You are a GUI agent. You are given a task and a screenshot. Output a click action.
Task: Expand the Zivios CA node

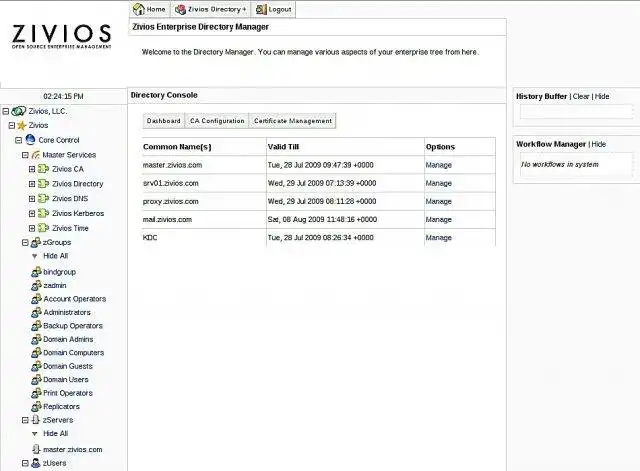click(32, 169)
